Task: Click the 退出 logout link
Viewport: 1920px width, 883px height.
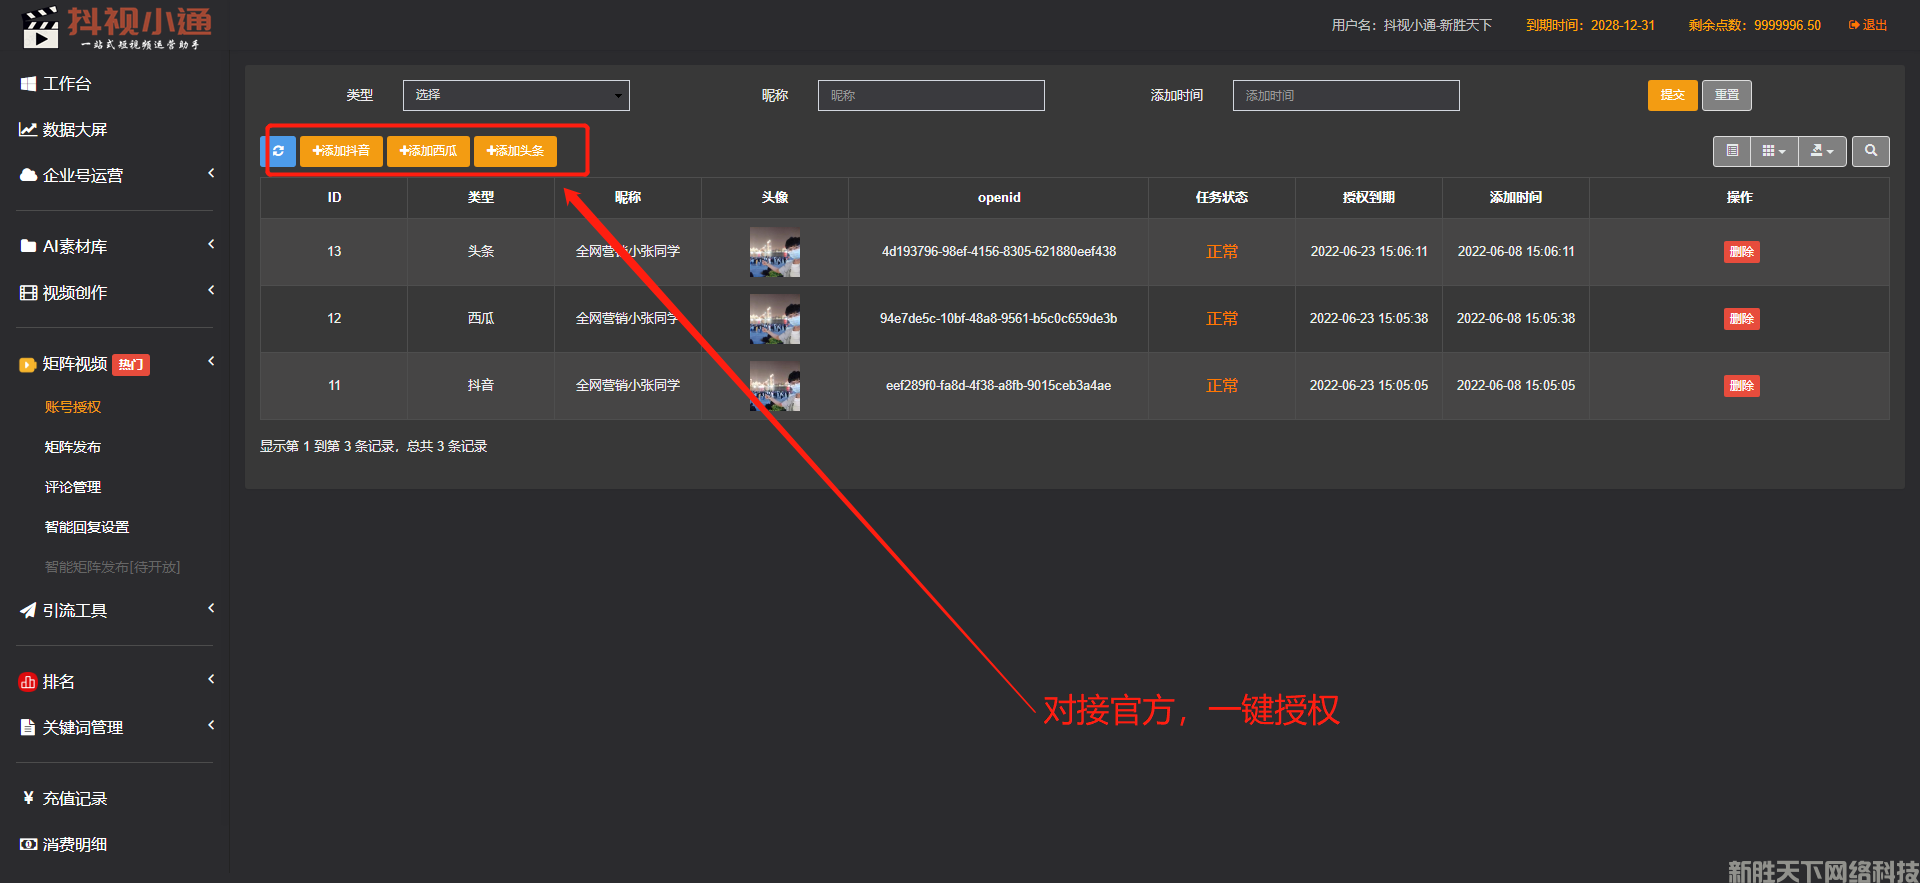Action: coord(1868,25)
